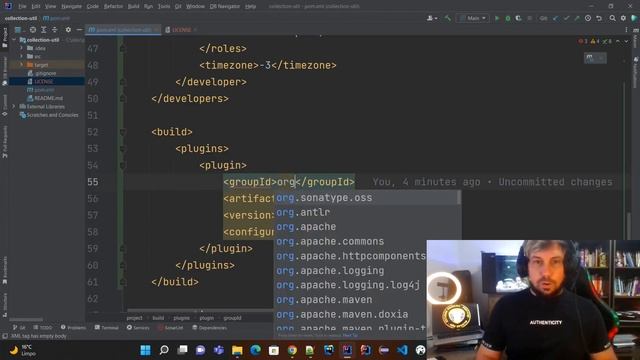The width and height of the screenshot is (640, 360).
Task: Run with Coverage icon
Action: [x=518, y=18]
